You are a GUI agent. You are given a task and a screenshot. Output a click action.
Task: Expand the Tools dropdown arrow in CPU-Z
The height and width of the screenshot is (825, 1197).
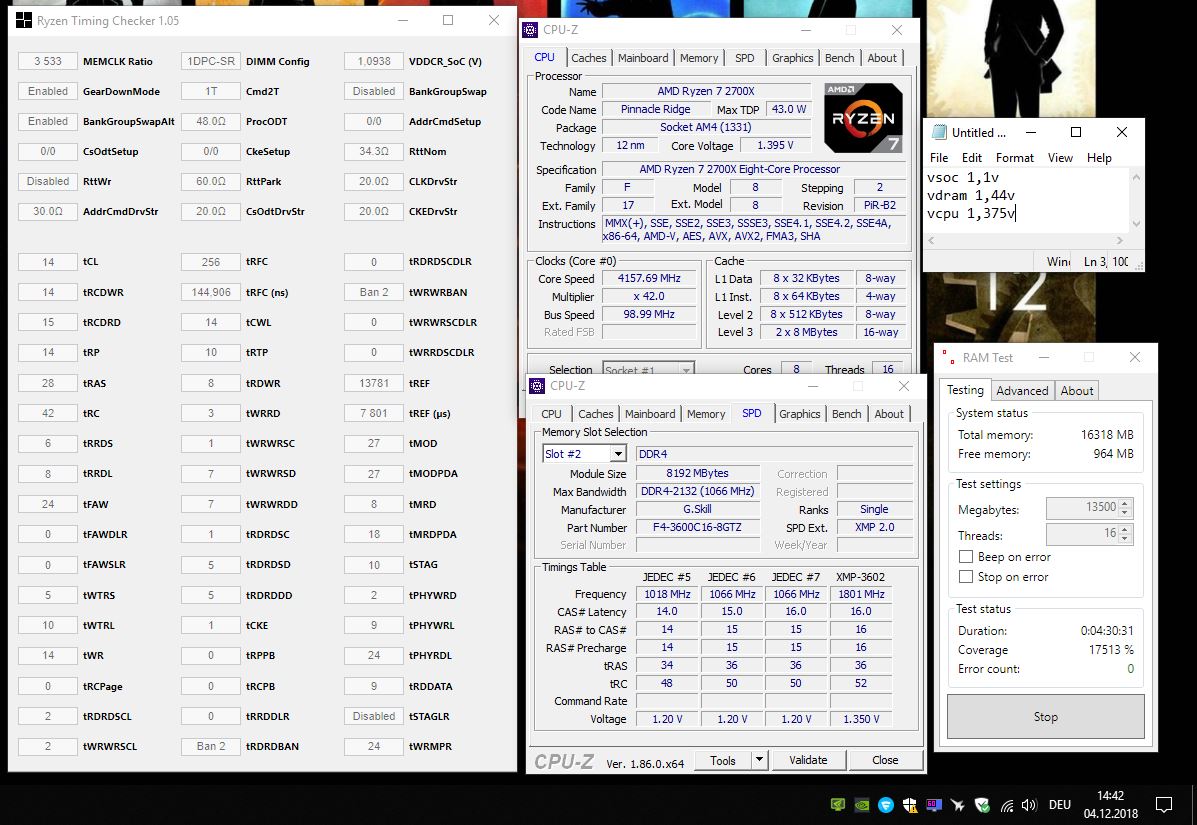tap(759, 759)
